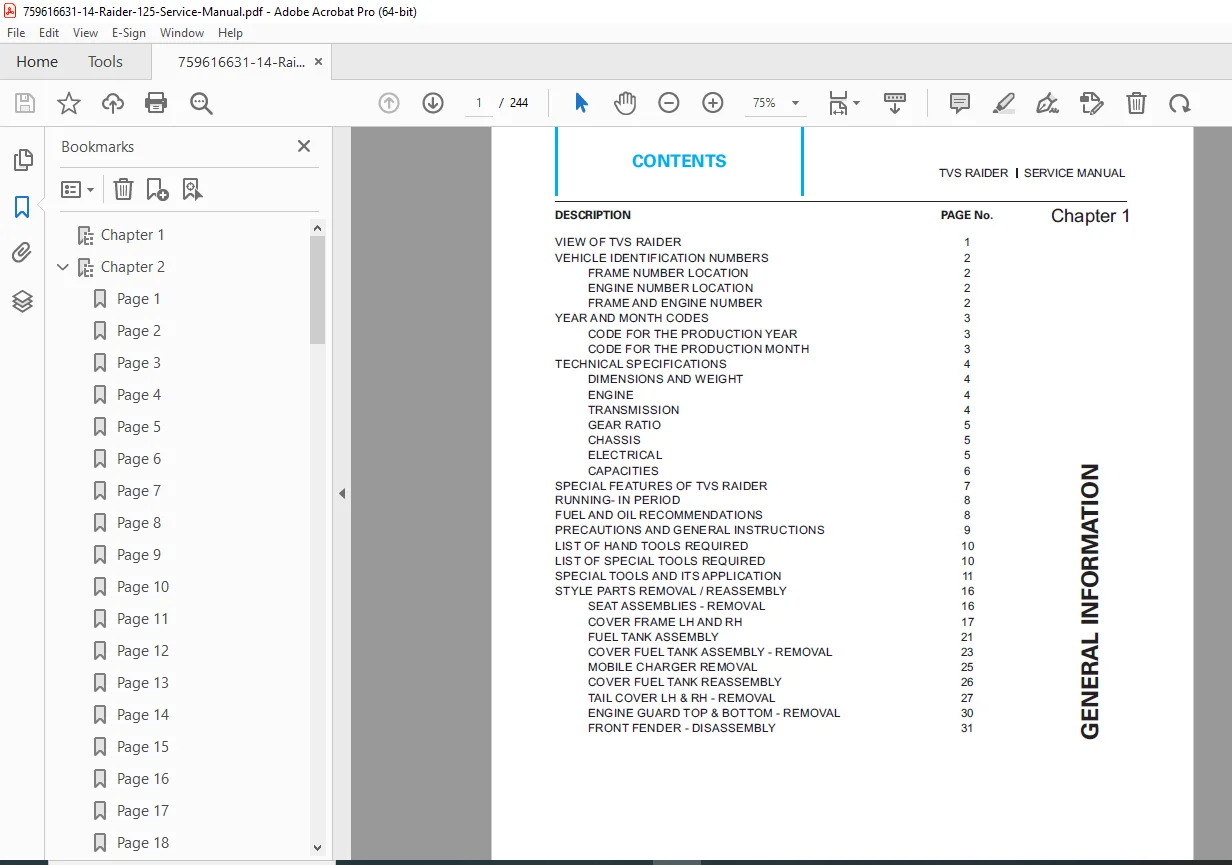Go to previous page arrow
Screen dimensions: 1232x865
389,103
